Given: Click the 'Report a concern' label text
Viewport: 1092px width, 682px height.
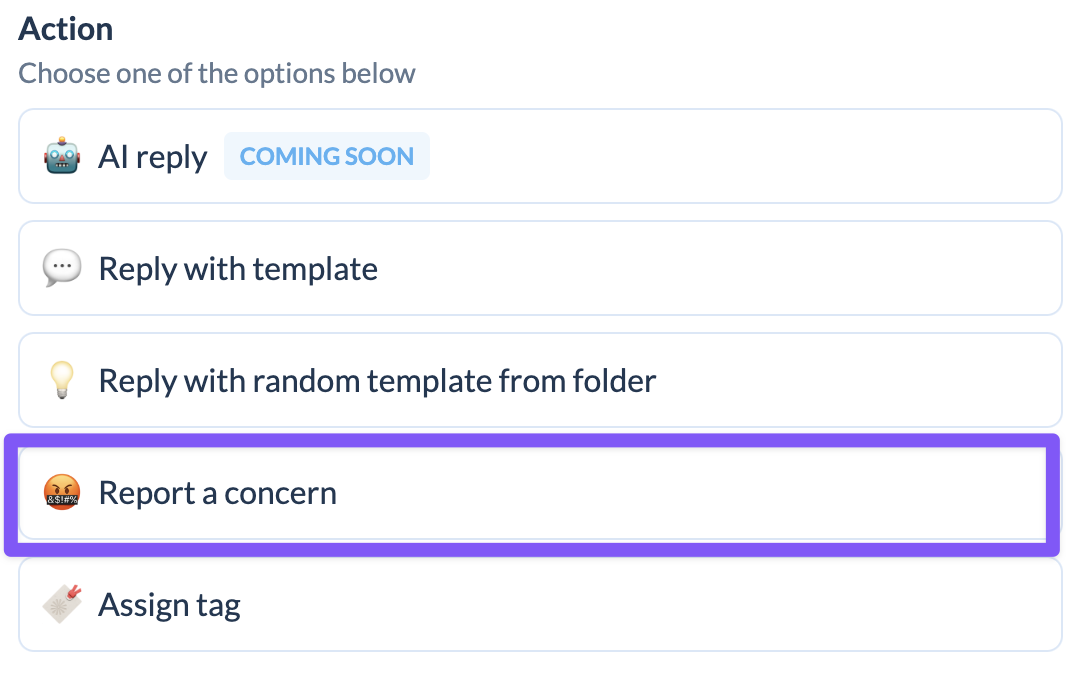Looking at the screenshot, I should pyautogui.click(x=217, y=493).
